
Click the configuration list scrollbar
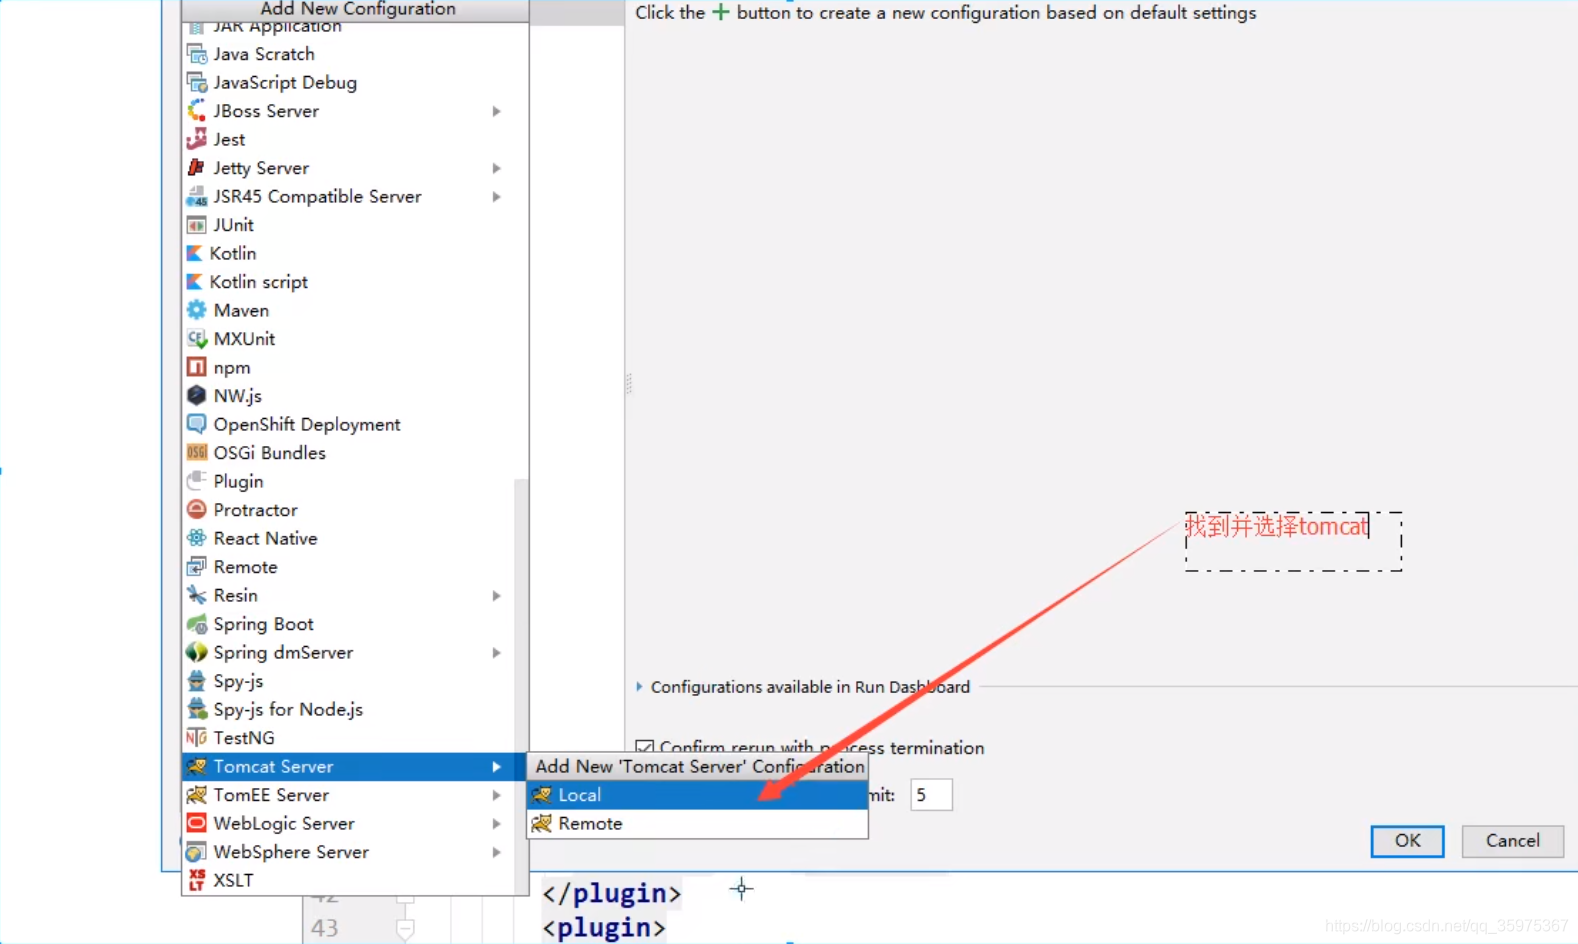click(x=520, y=685)
